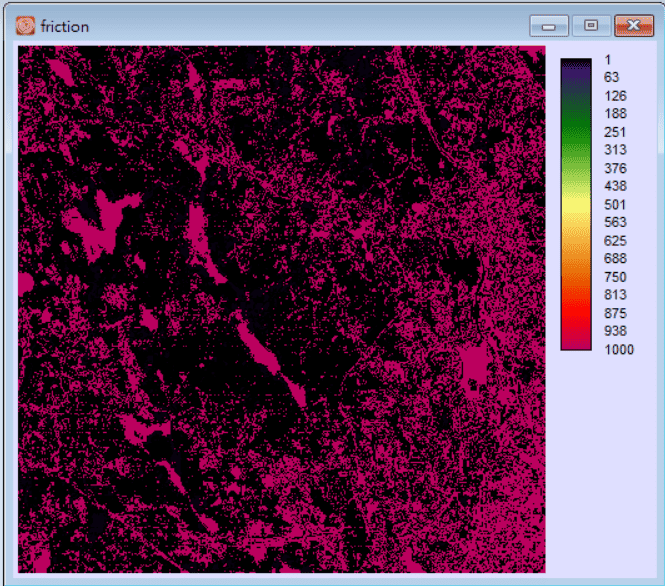This screenshot has width=665, height=586.
Task: Click legend value 1
Action: point(608,60)
